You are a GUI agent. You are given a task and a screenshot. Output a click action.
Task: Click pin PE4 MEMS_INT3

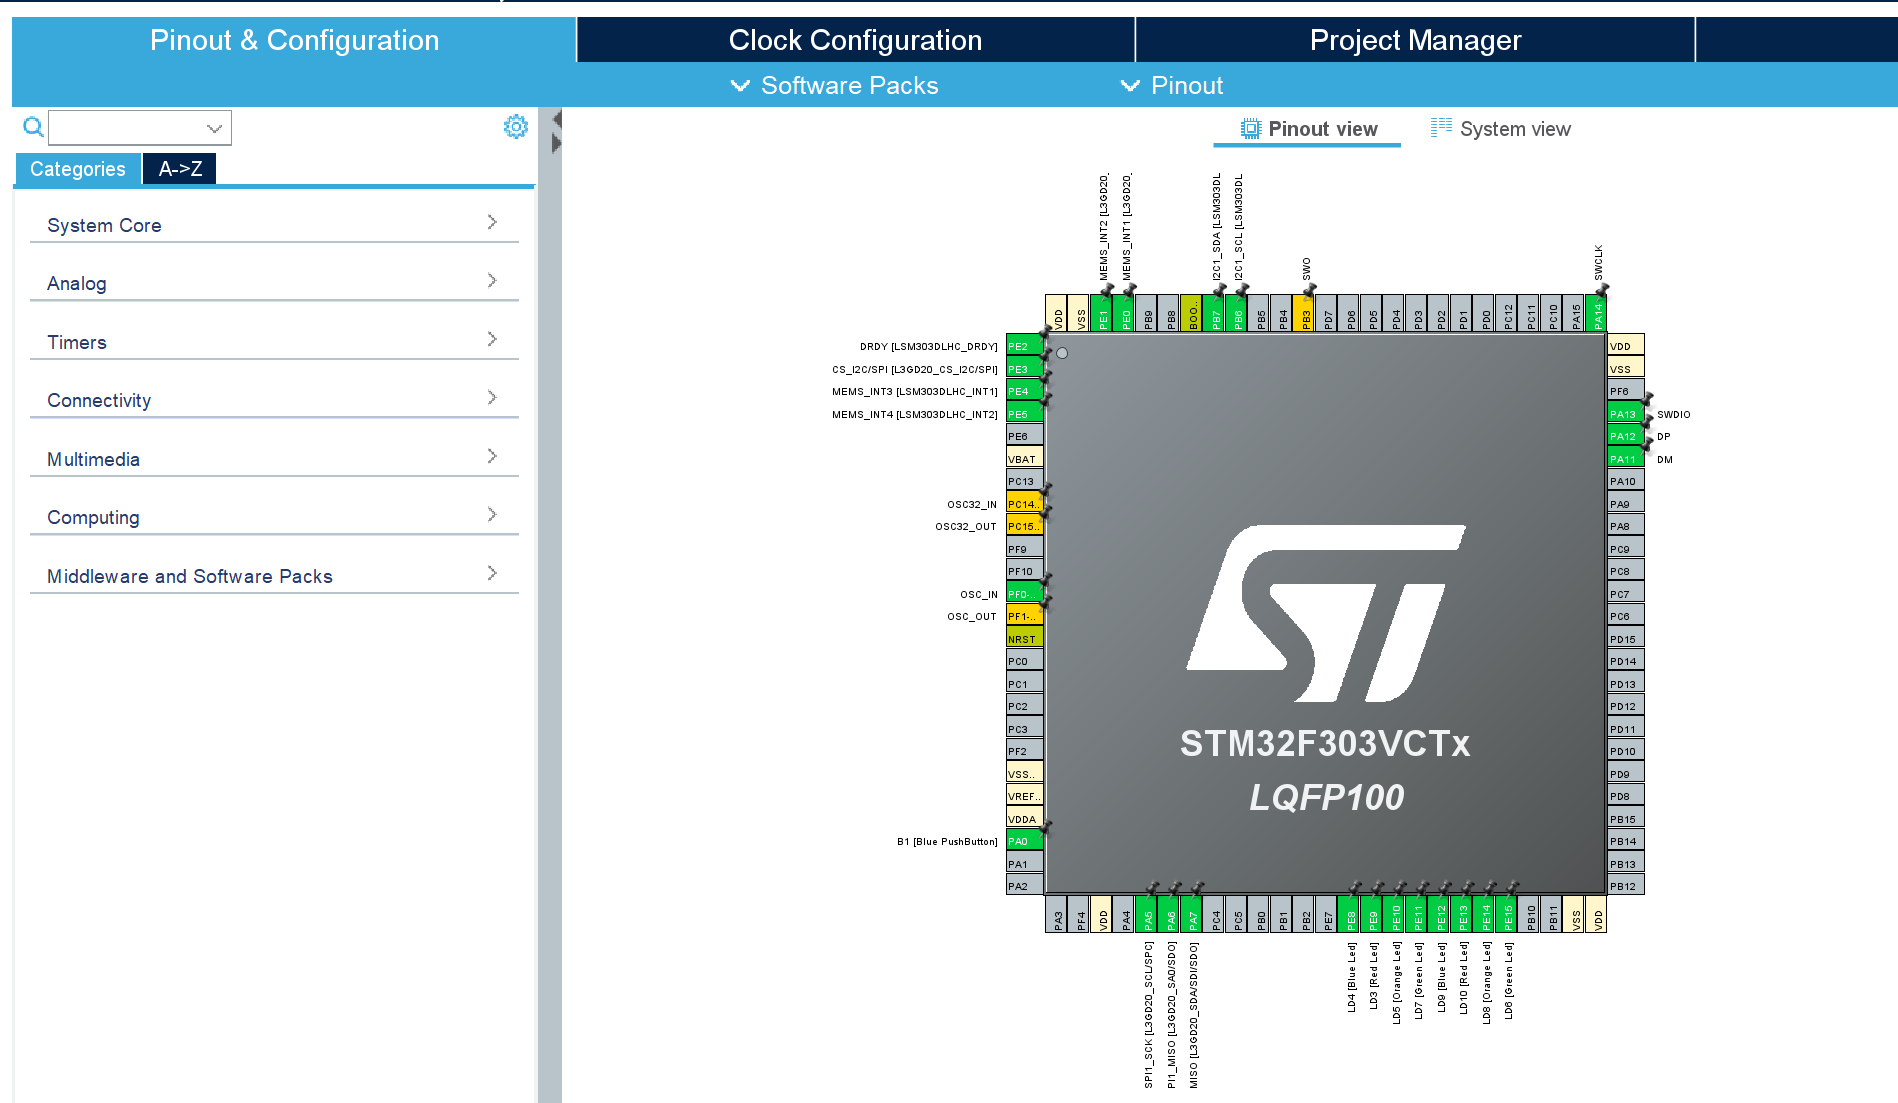click(x=1024, y=391)
